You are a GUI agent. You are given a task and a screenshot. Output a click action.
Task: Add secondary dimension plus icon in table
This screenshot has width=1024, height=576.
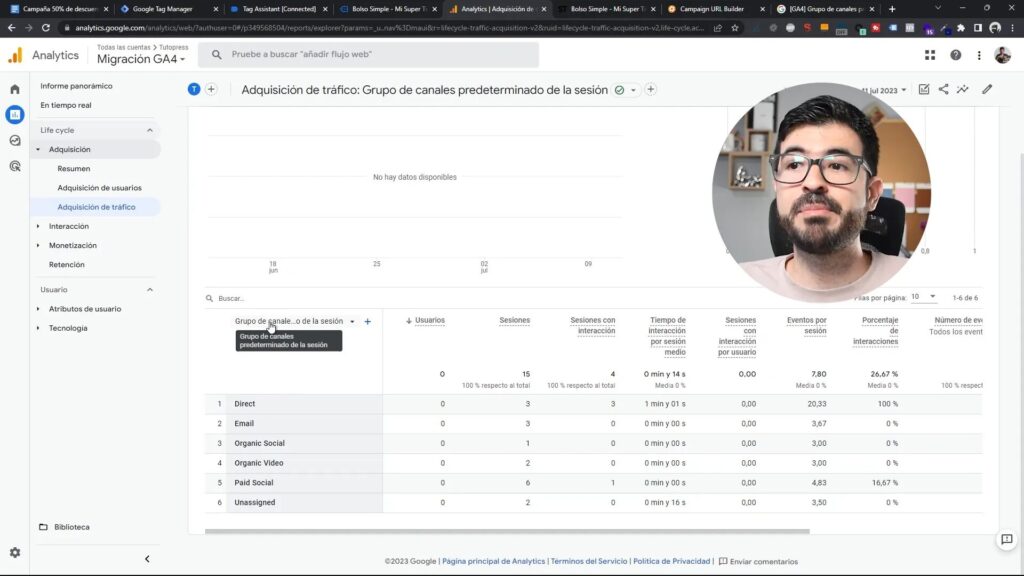point(368,321)
